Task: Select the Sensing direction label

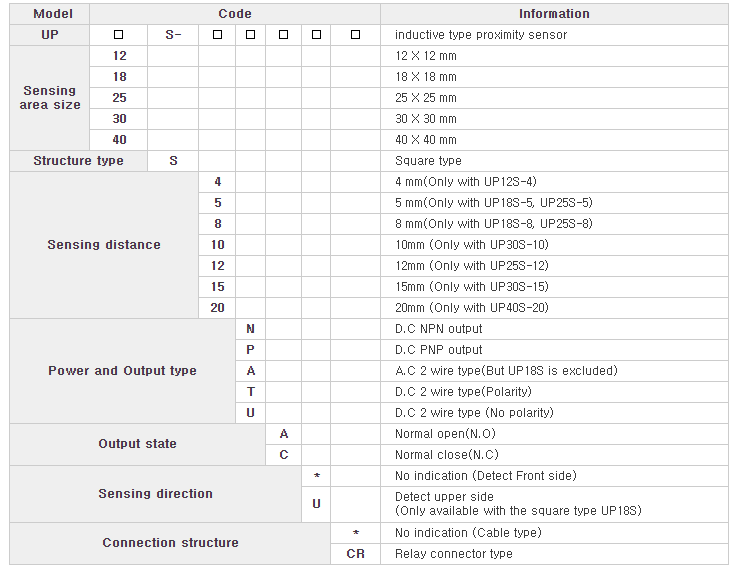Action: tap(155, 494)
